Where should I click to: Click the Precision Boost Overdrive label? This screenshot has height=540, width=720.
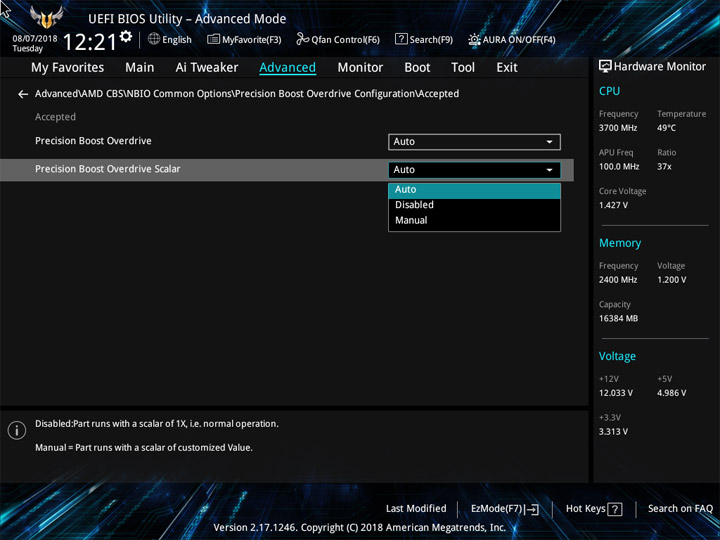[x=93, y=141]
